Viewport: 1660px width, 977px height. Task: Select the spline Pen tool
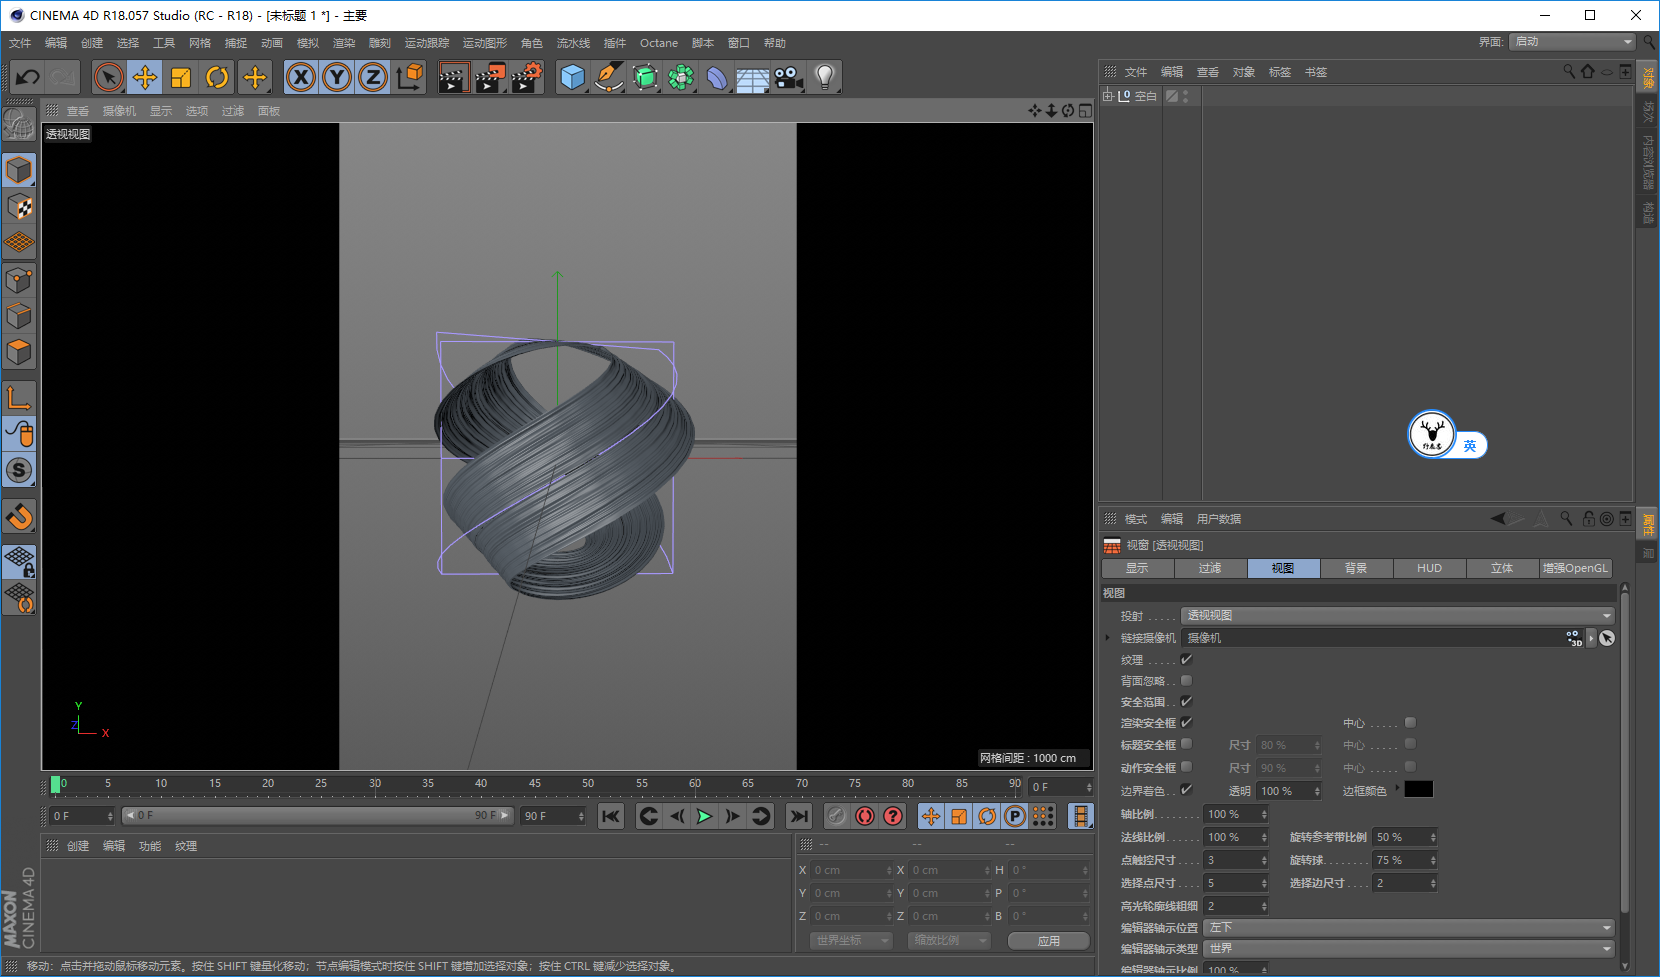pos(609,77)
